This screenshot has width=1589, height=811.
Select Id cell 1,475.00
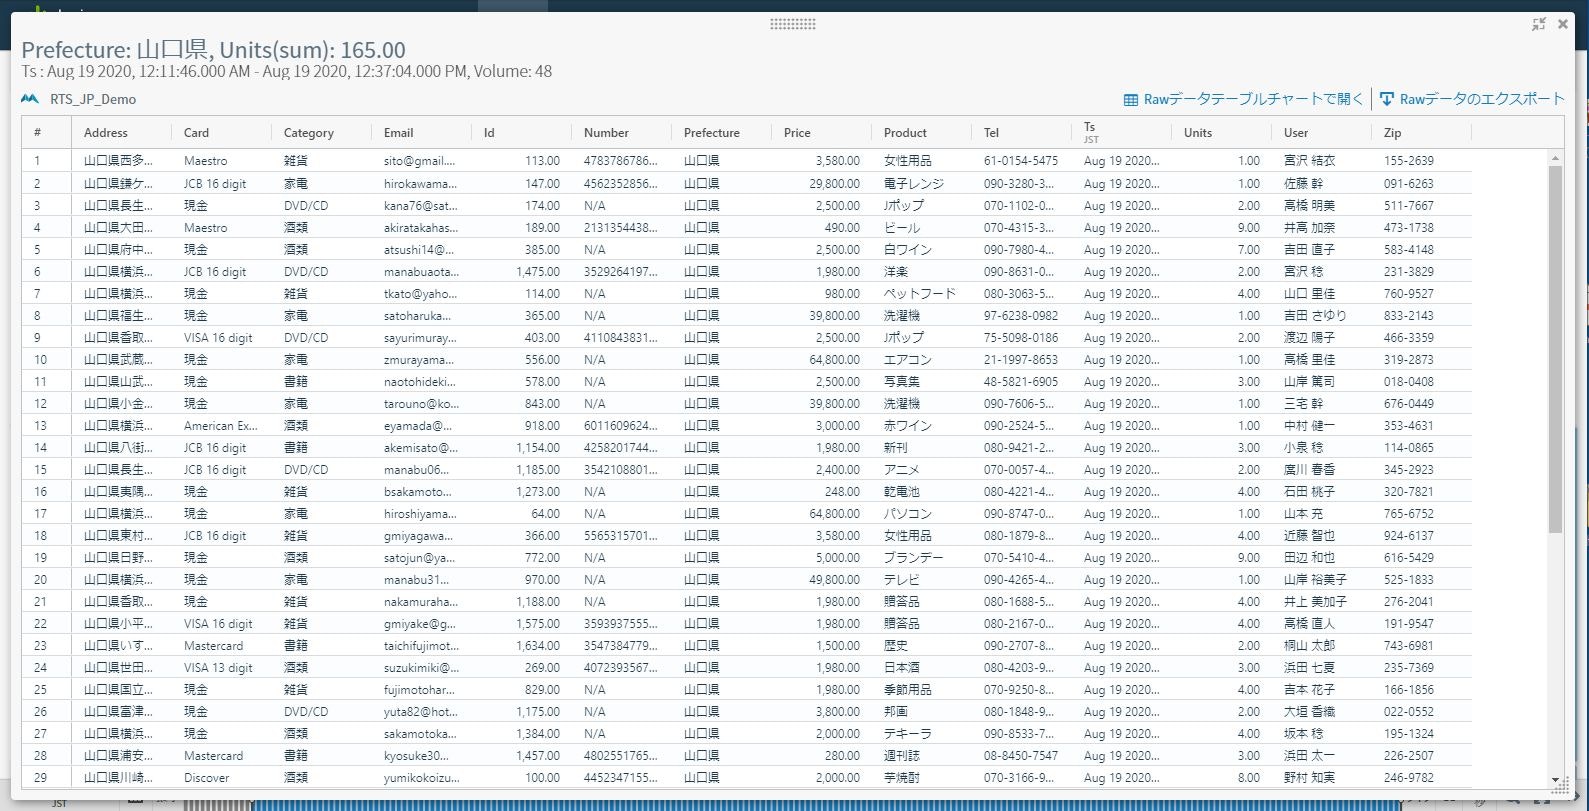click(x=538, y=271)
